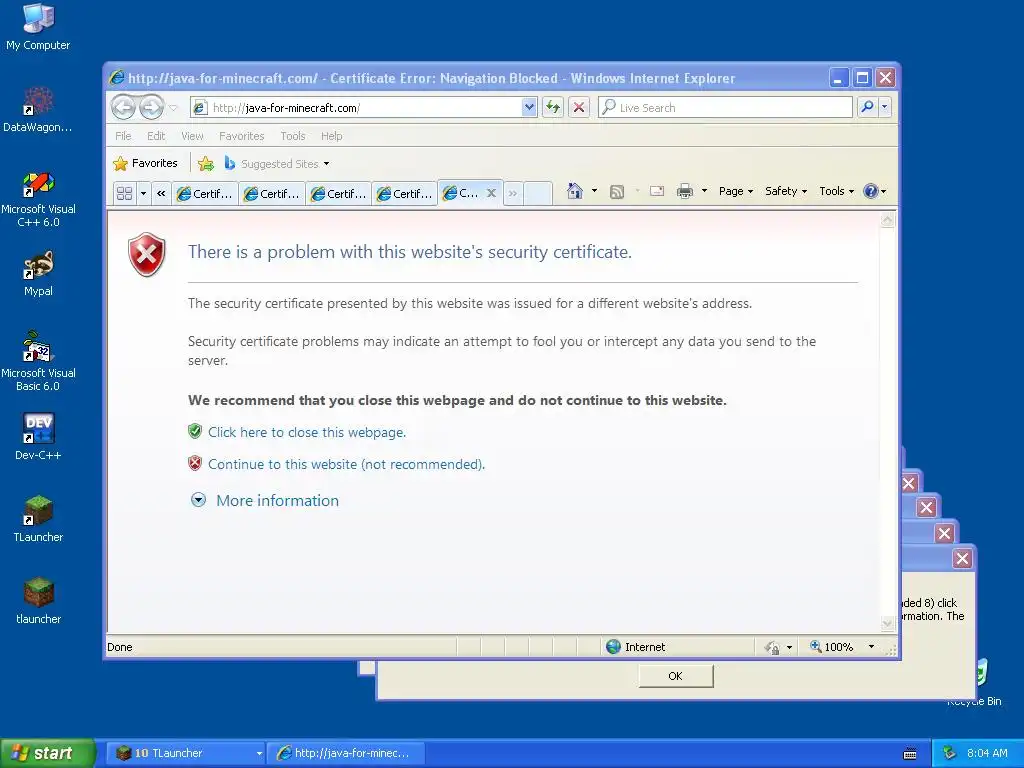The image size is (1024, 768).
Task: Click the Refresh page icon
Action: (x=553, y=107)
